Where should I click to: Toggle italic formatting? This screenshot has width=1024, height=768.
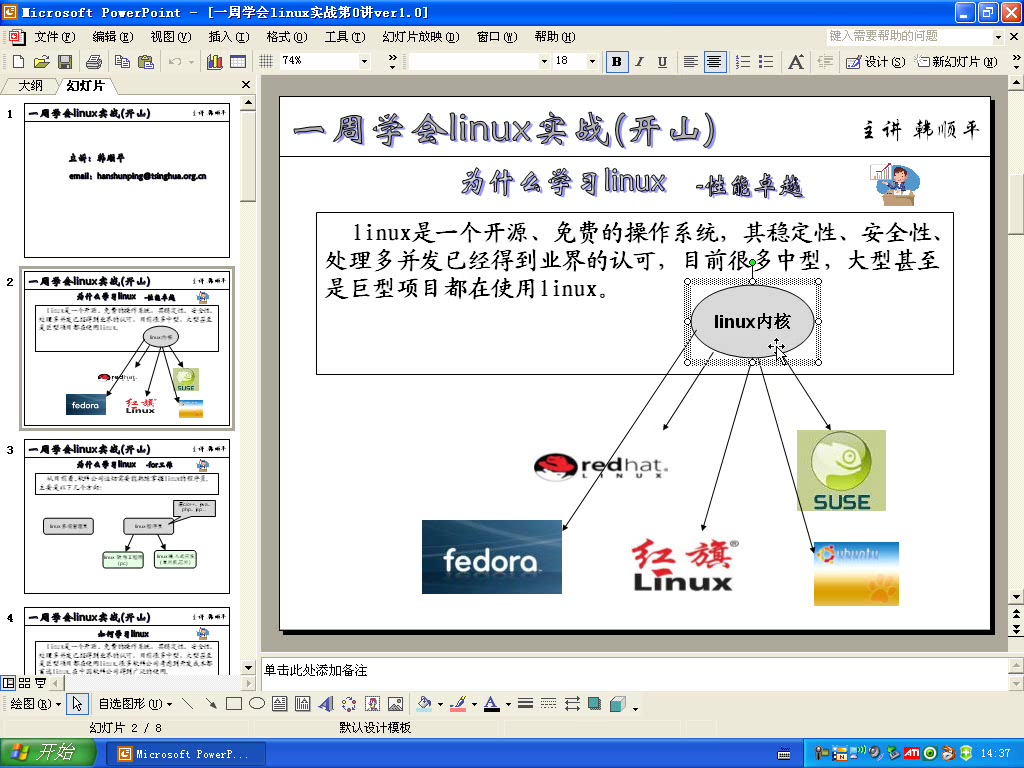coord(640,61)
